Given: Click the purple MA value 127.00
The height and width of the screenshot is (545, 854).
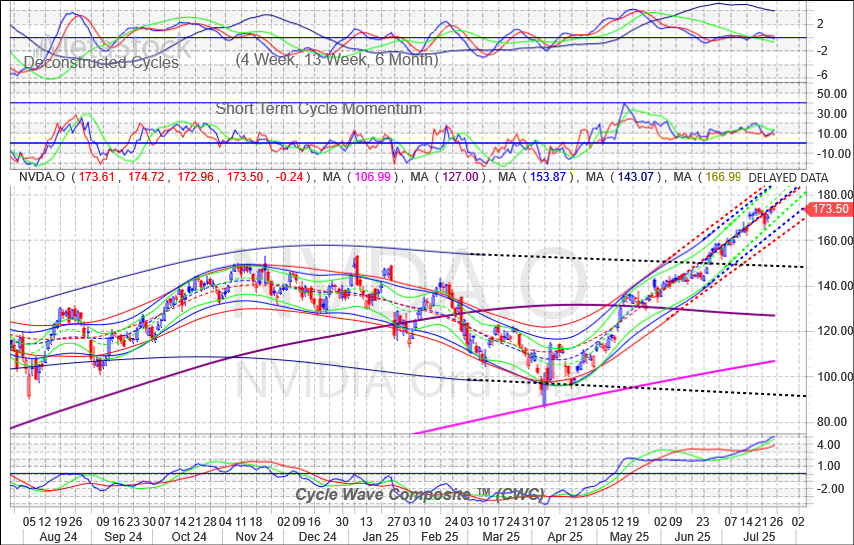Looking at the screenshot, I should coord(460,177).
